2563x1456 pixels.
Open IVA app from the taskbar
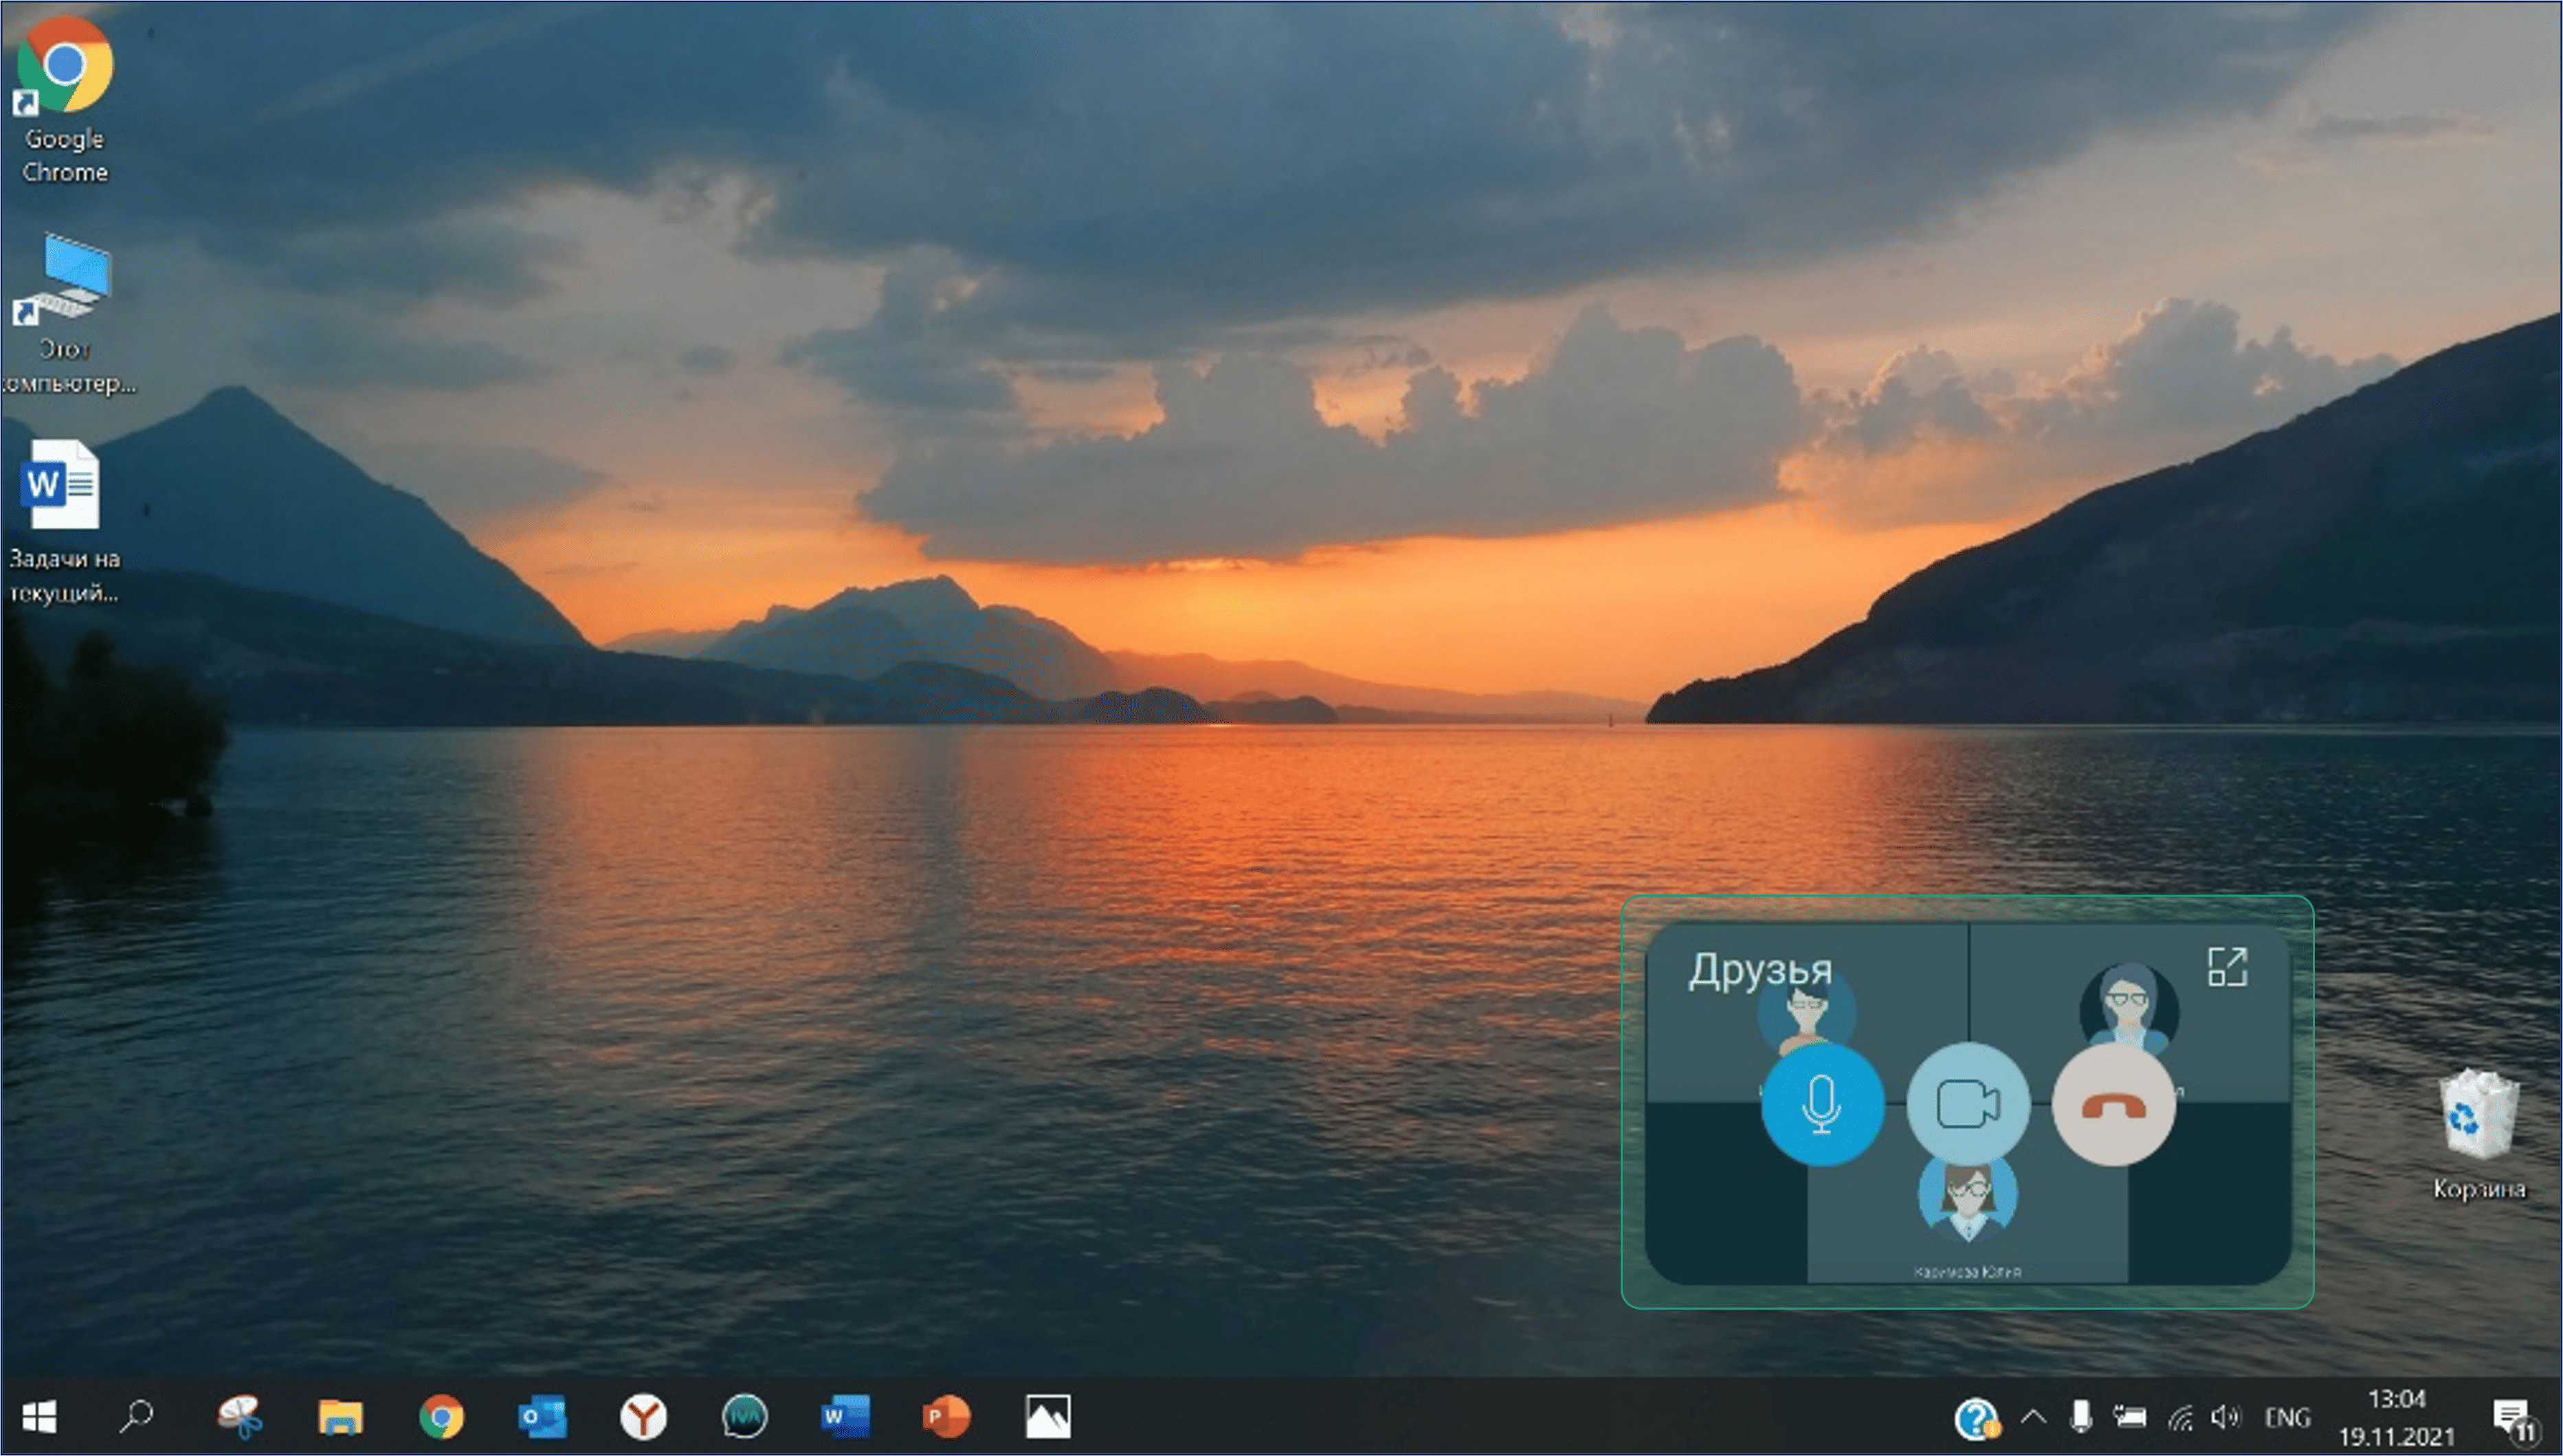tap(744, 1416)
